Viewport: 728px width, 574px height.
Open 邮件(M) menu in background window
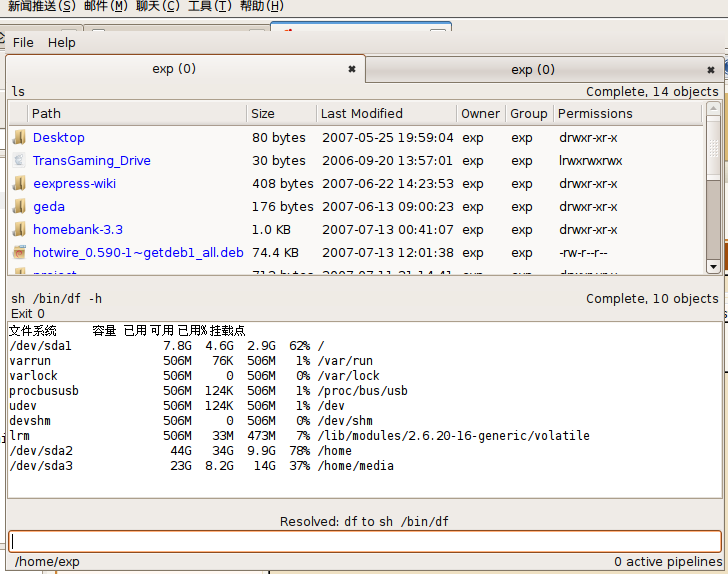point(106,6)
